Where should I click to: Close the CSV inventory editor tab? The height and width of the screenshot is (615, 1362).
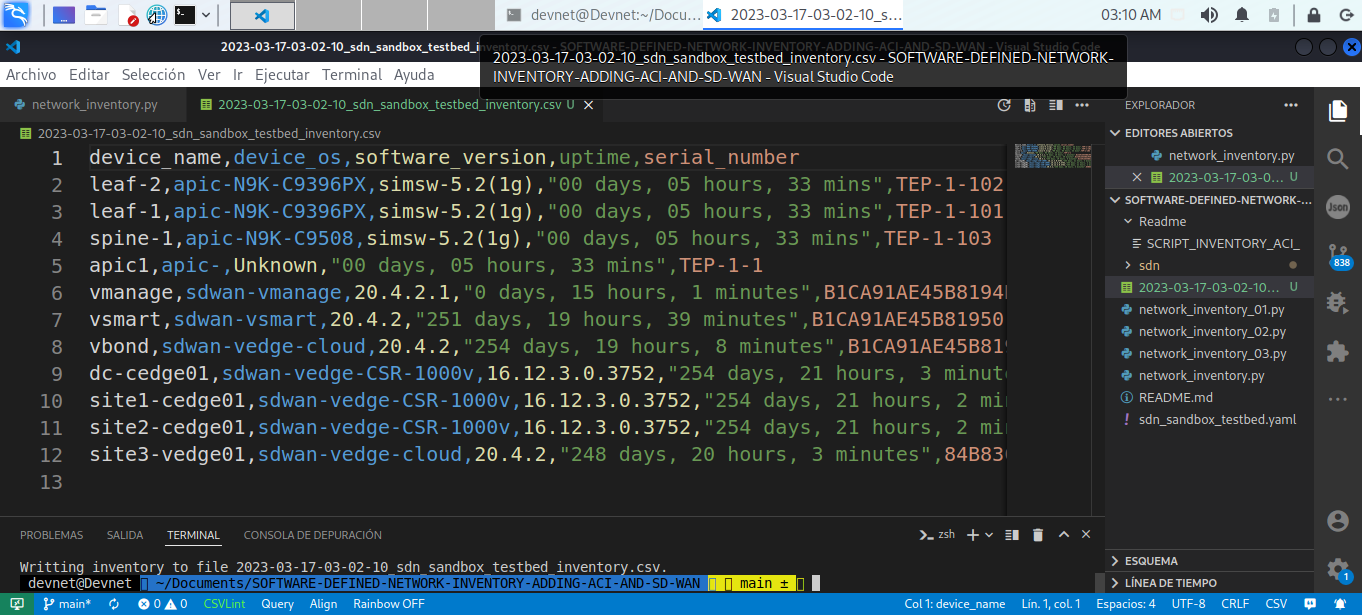(x=589, y=105)
